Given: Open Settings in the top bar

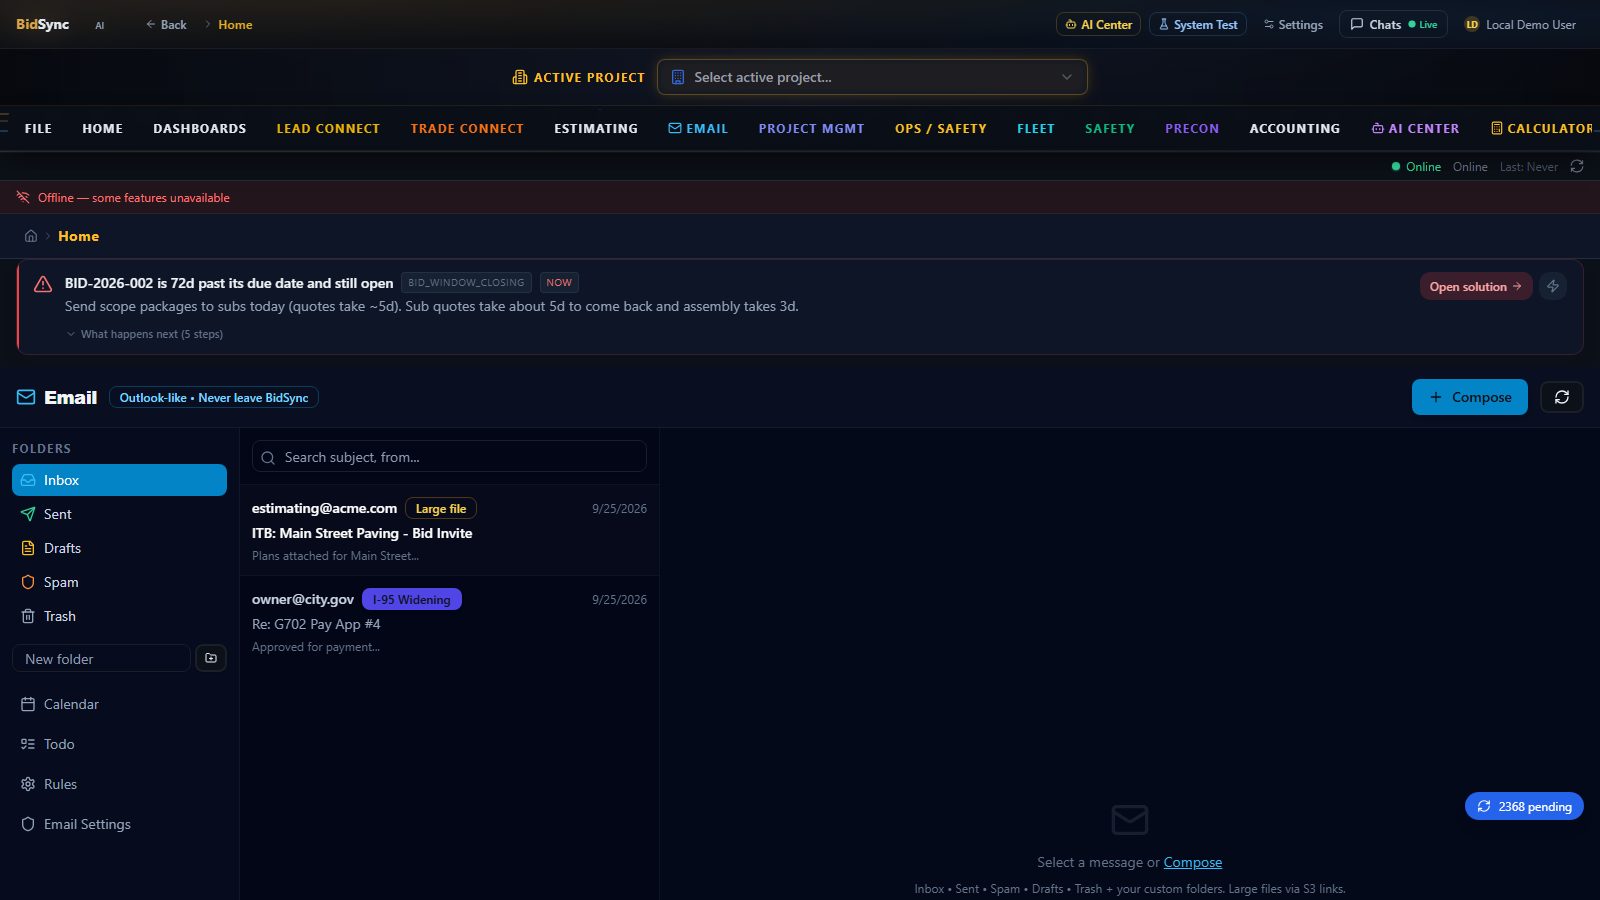Looking at the screenshot, I should click(x=1293, y=24).
